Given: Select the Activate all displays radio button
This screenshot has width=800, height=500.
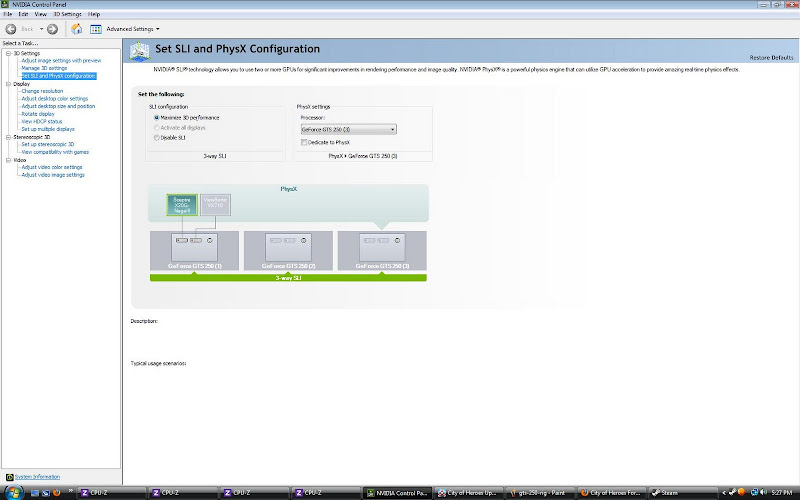Looking at the screenshot, I should point(157,128).
